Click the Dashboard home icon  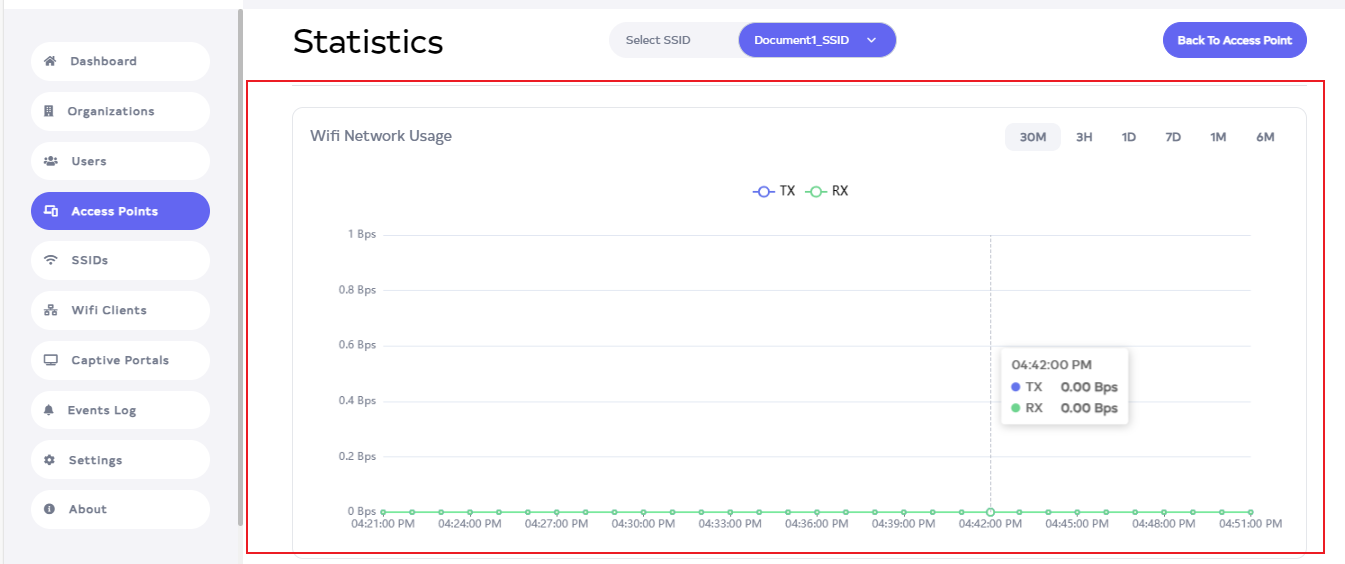50,61
